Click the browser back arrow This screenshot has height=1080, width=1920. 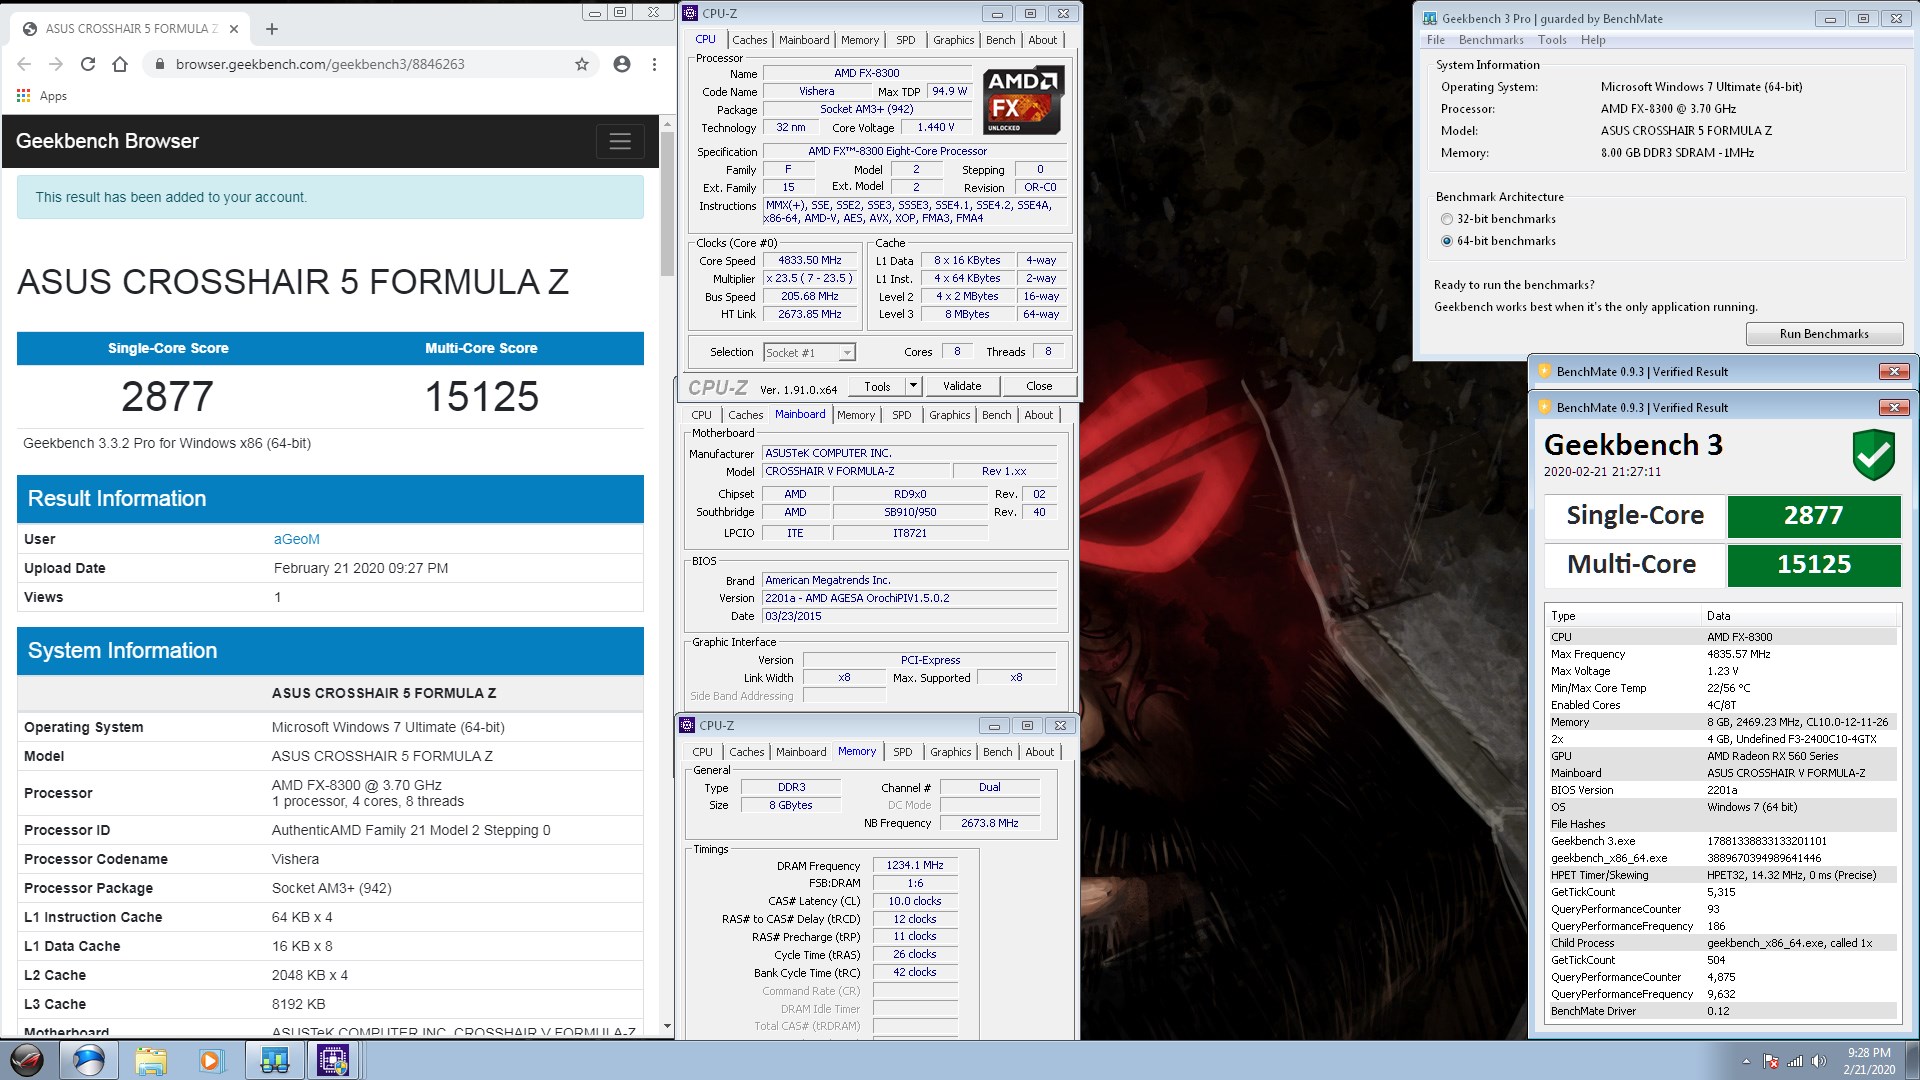click(24, 64)
